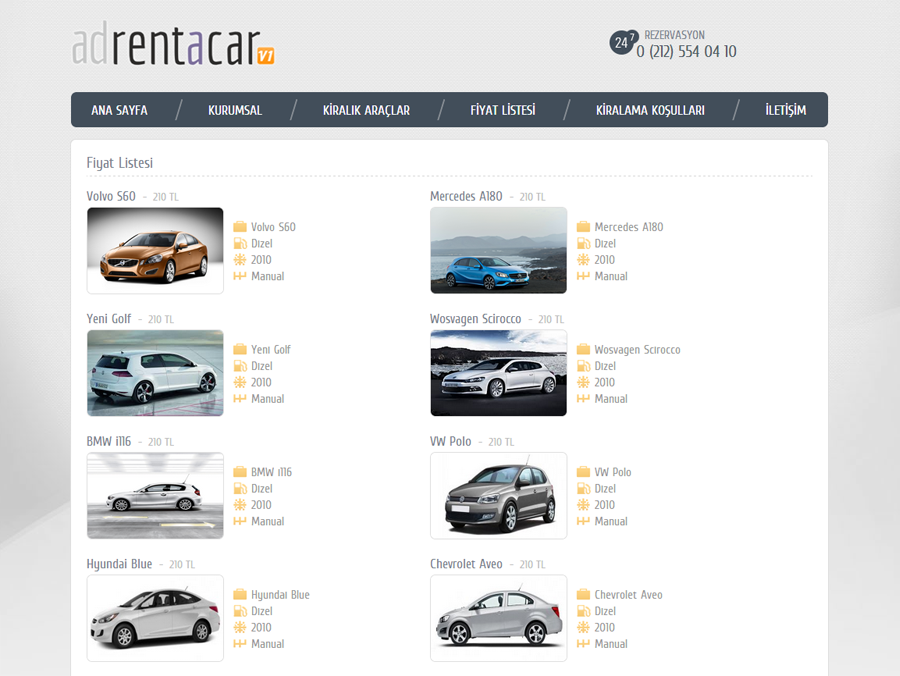Open the Yeni Golf heading

coord(108,318)
